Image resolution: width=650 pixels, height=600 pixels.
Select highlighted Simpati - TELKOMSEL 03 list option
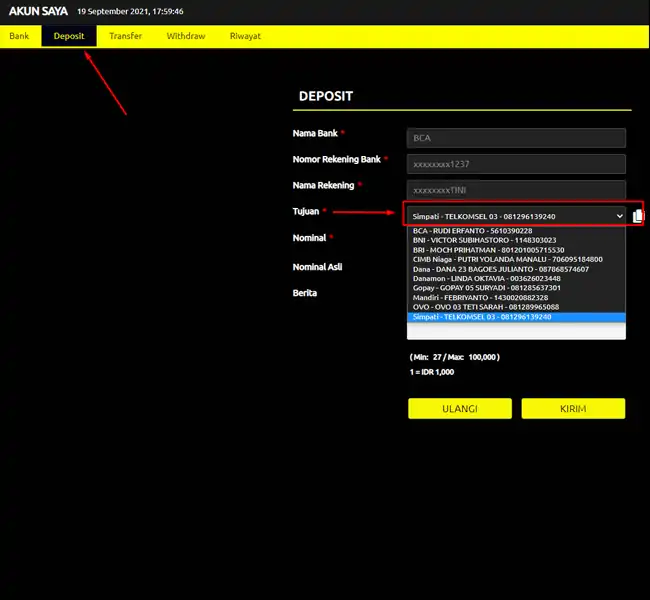tap(516, 317)
